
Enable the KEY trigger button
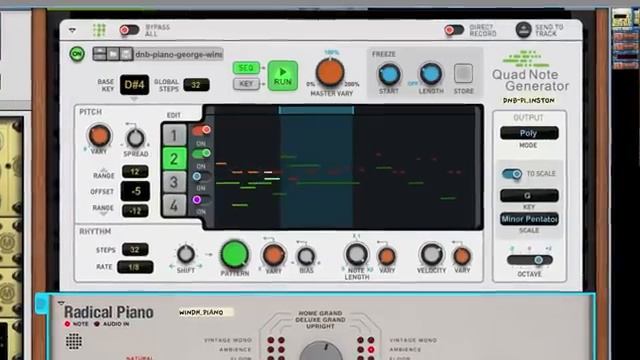[246, 84]
